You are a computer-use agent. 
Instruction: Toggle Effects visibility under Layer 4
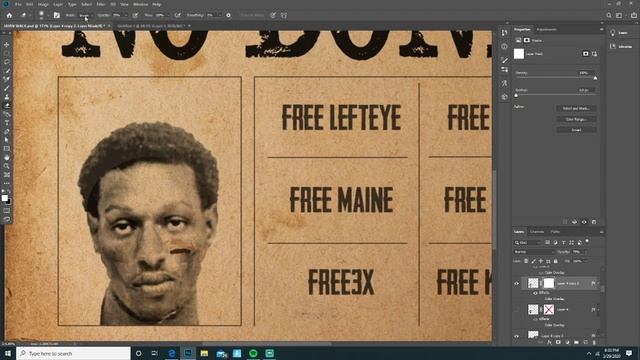pos(535,319)
